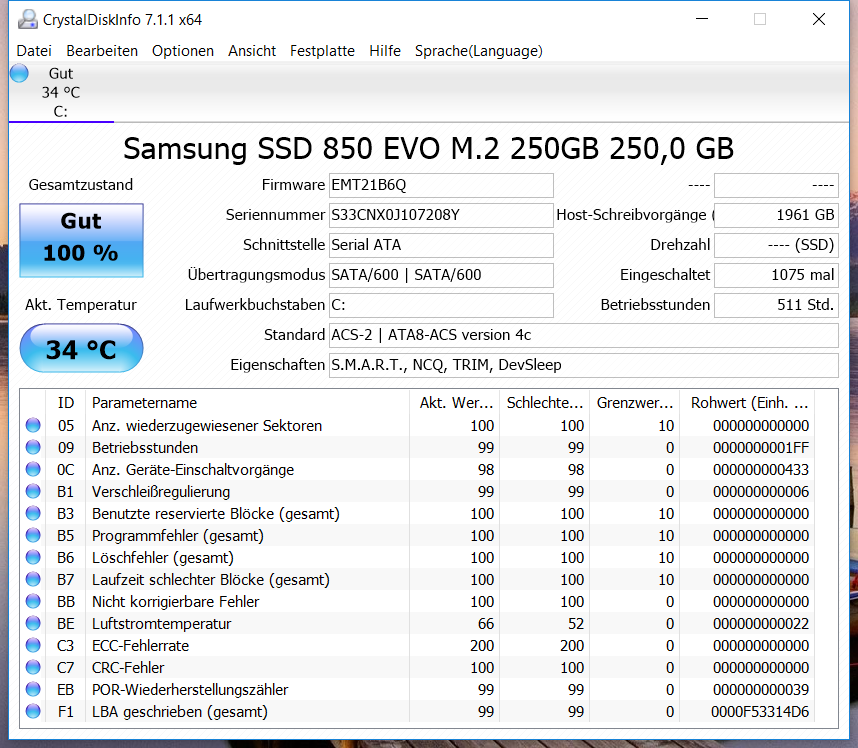Image resolution: width=858 pixels, height=748 pixels.
Task: Click the Drehzahl value ---- (SSD)
Action: tap(776, 245)
